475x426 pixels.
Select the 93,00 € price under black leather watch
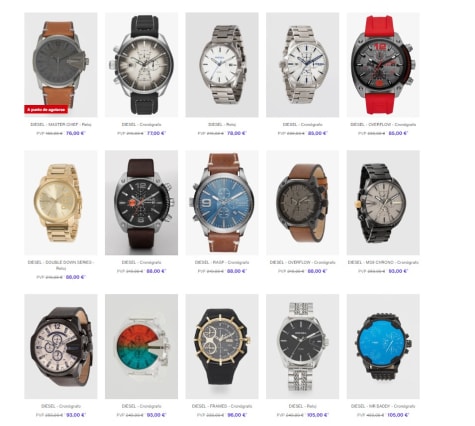(76, 415)
